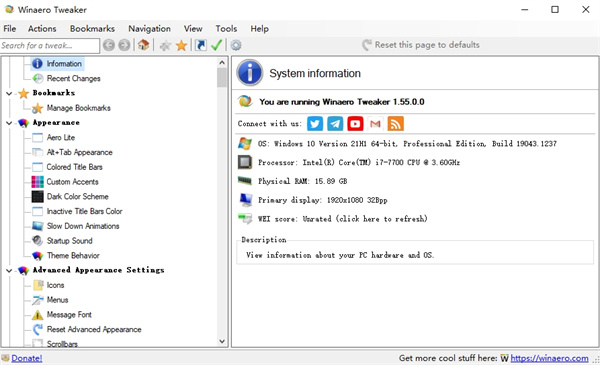Select Recent Changes in the tree

(73, 78)
